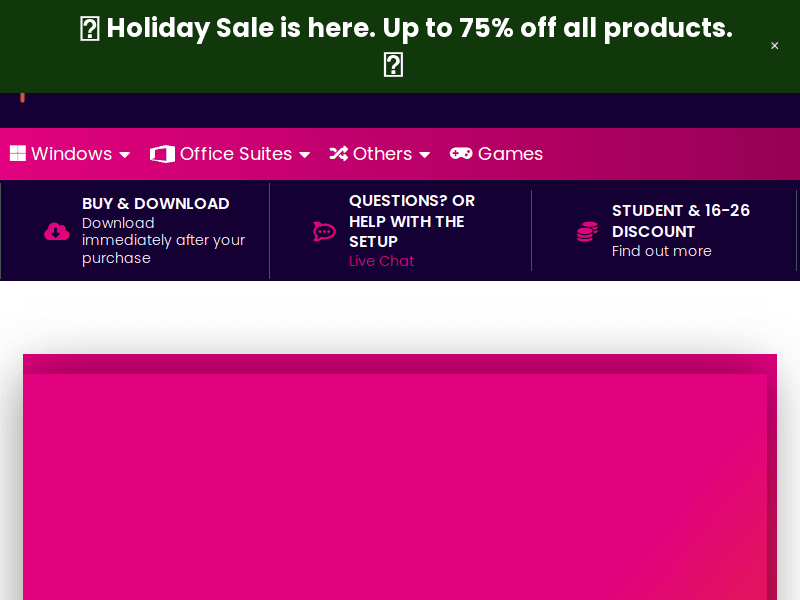Image resolution: width=800 pixels, height=600 pixels.
Task: Follow the Find out more link
Action: (661, 251)
